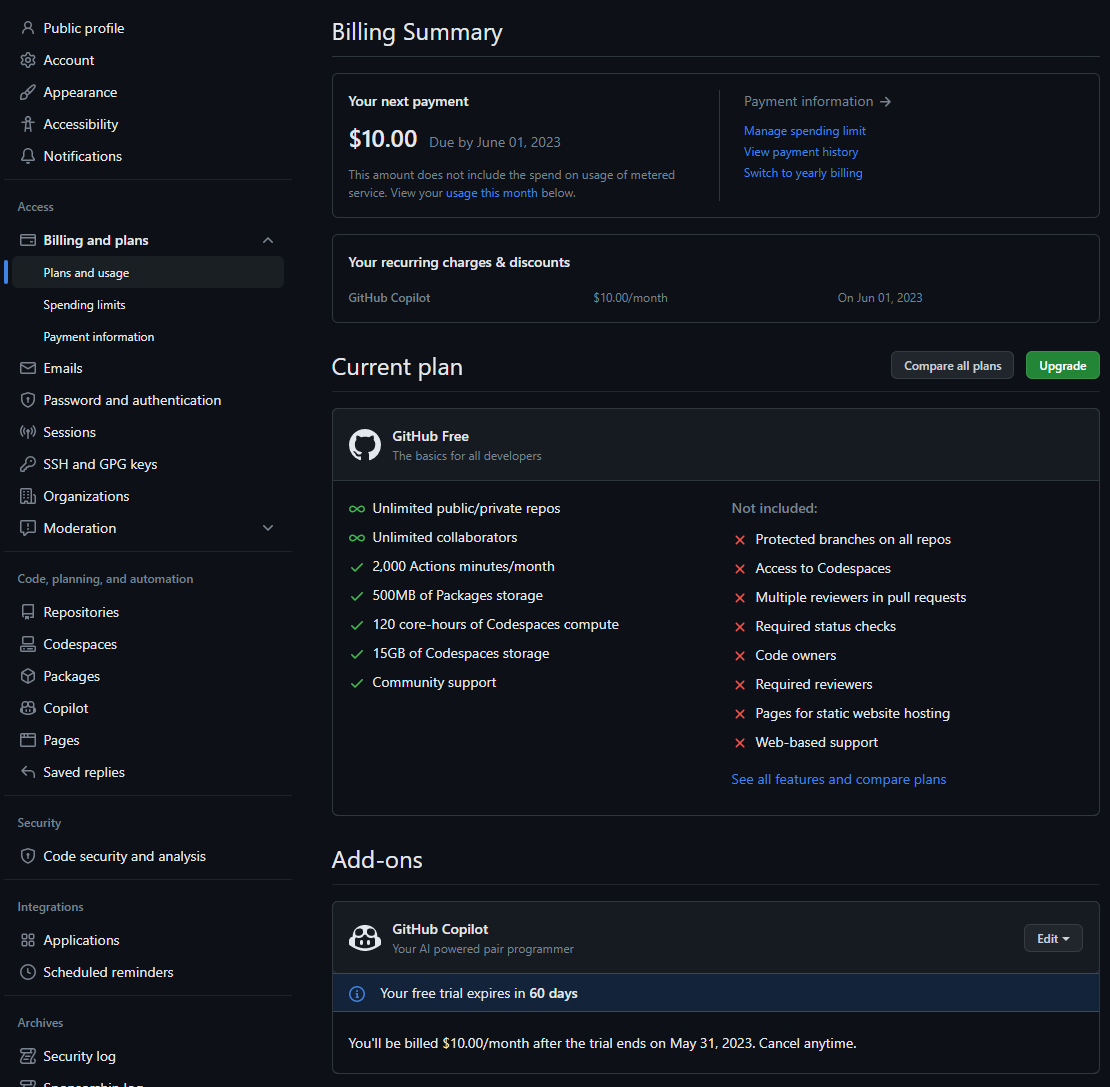This screenshot has width=1110, height=1087.
Task: Click the $10.00/month recurring charge text
Action: point(630,298)
